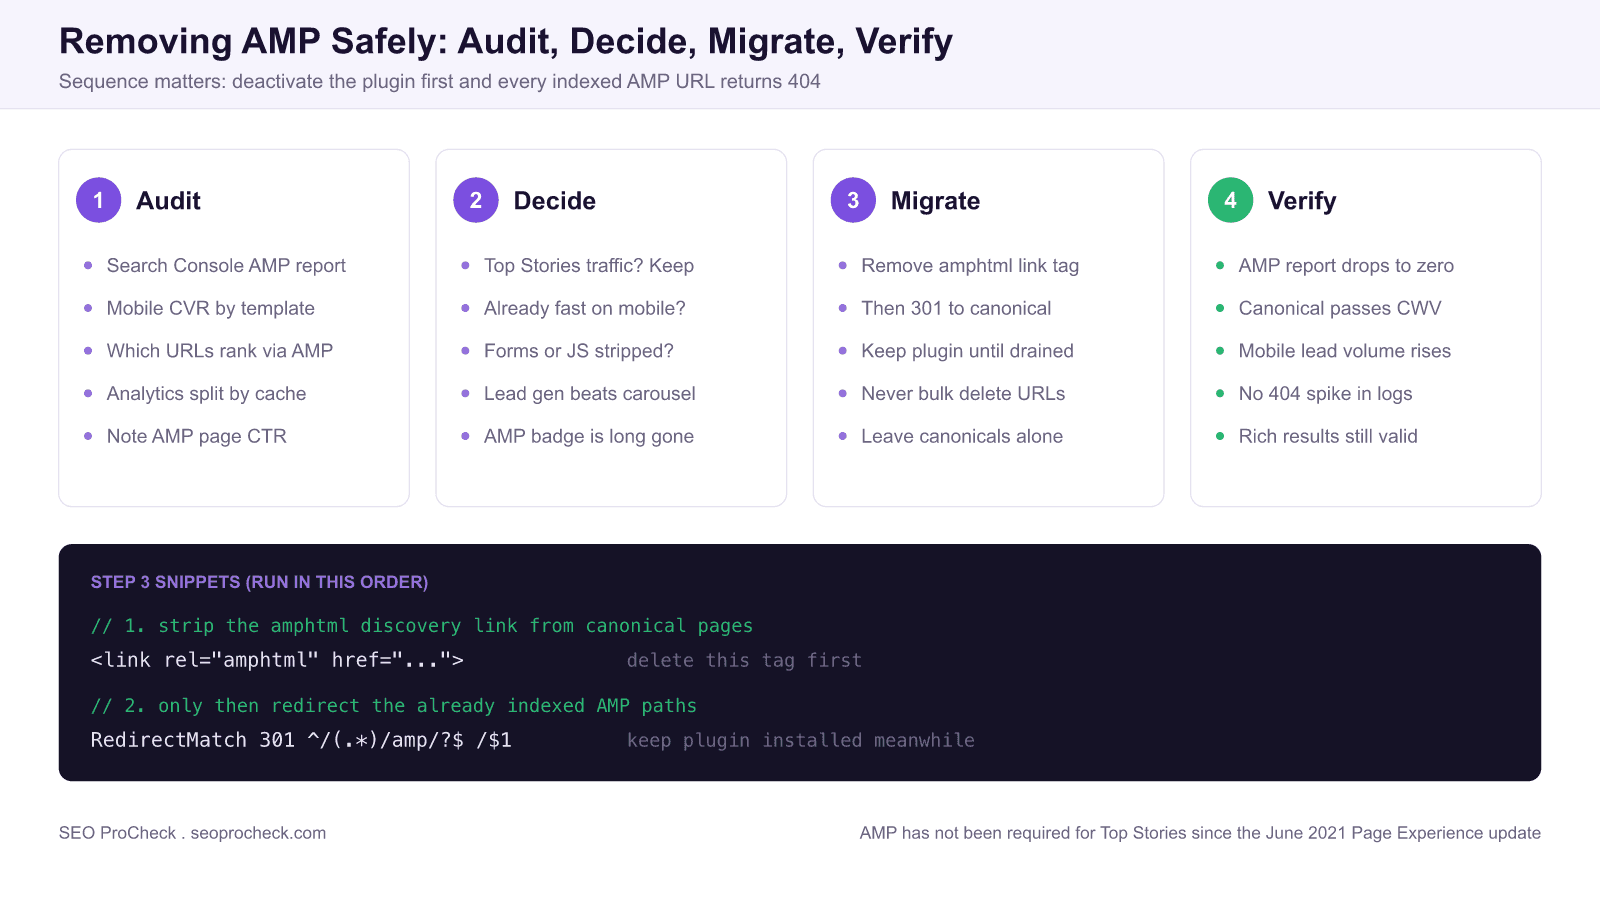Click 'Already fast on mobile?' bullet
The width and height of the screenshot is (1600, 900).
point(584,308)
